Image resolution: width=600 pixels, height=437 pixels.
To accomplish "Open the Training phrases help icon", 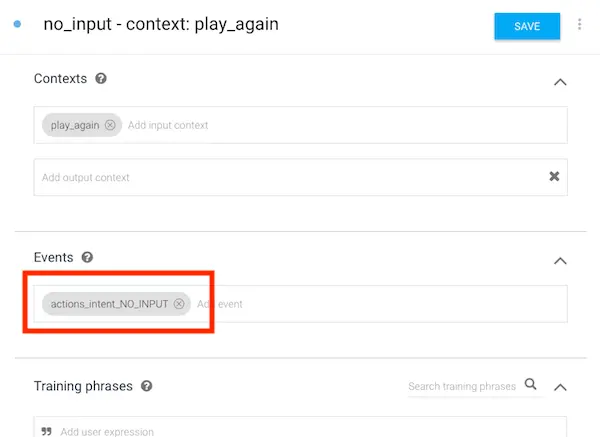I will pyautogui.click(x=147, y=386).
